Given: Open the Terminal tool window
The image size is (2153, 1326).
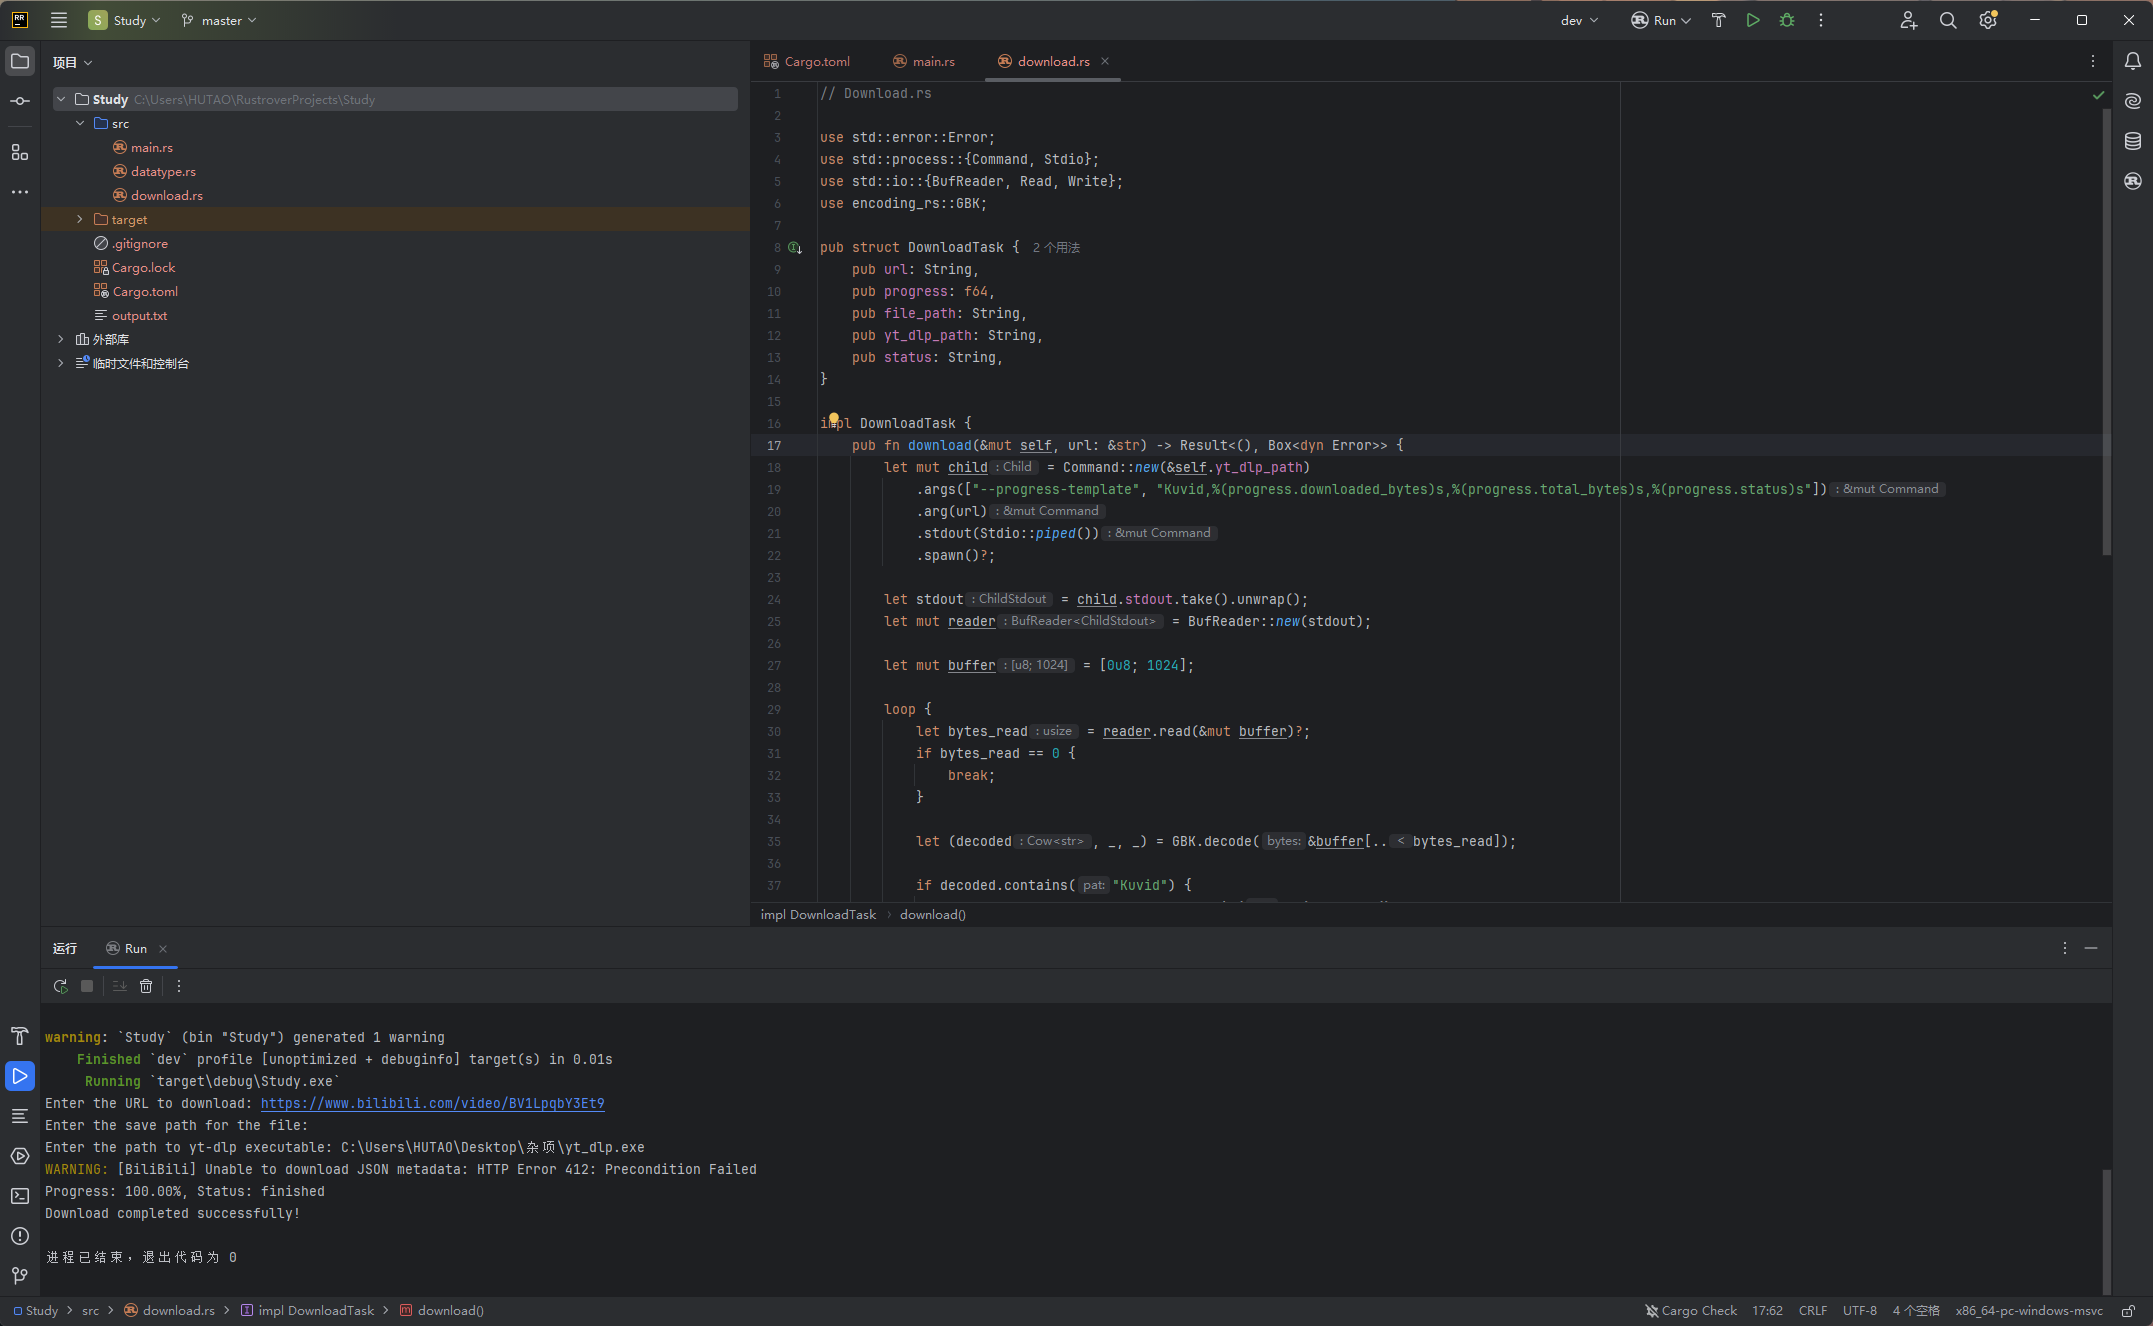Looking at the screenshot, I should (20, 1196).
